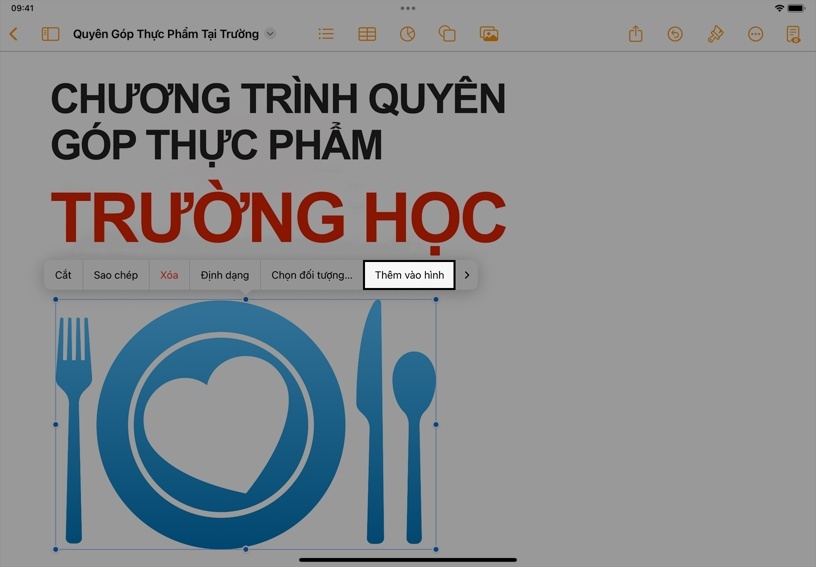Open the shapes insert icon
Viewport: 816px width, 567px height.
click(447, 34)
